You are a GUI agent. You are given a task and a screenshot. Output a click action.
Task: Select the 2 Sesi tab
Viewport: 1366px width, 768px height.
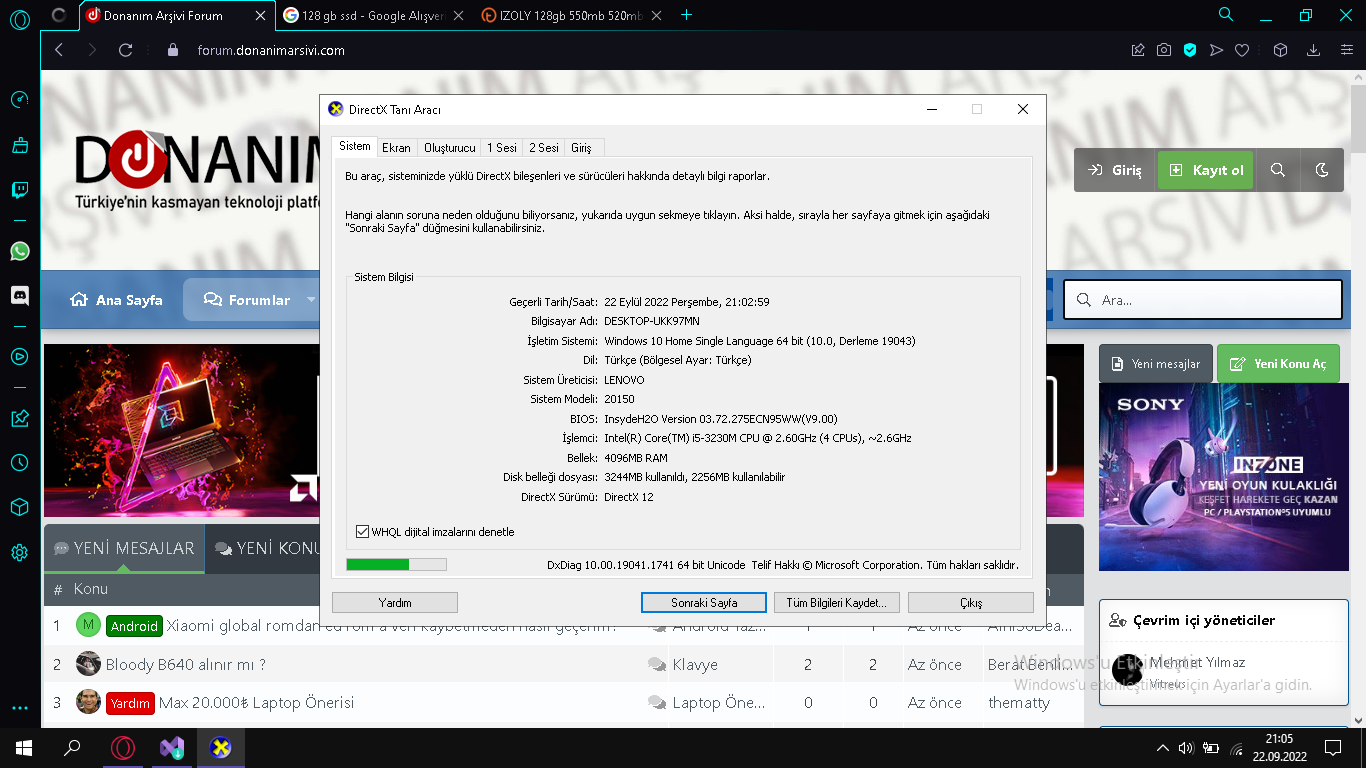click(x=544, y=148)
